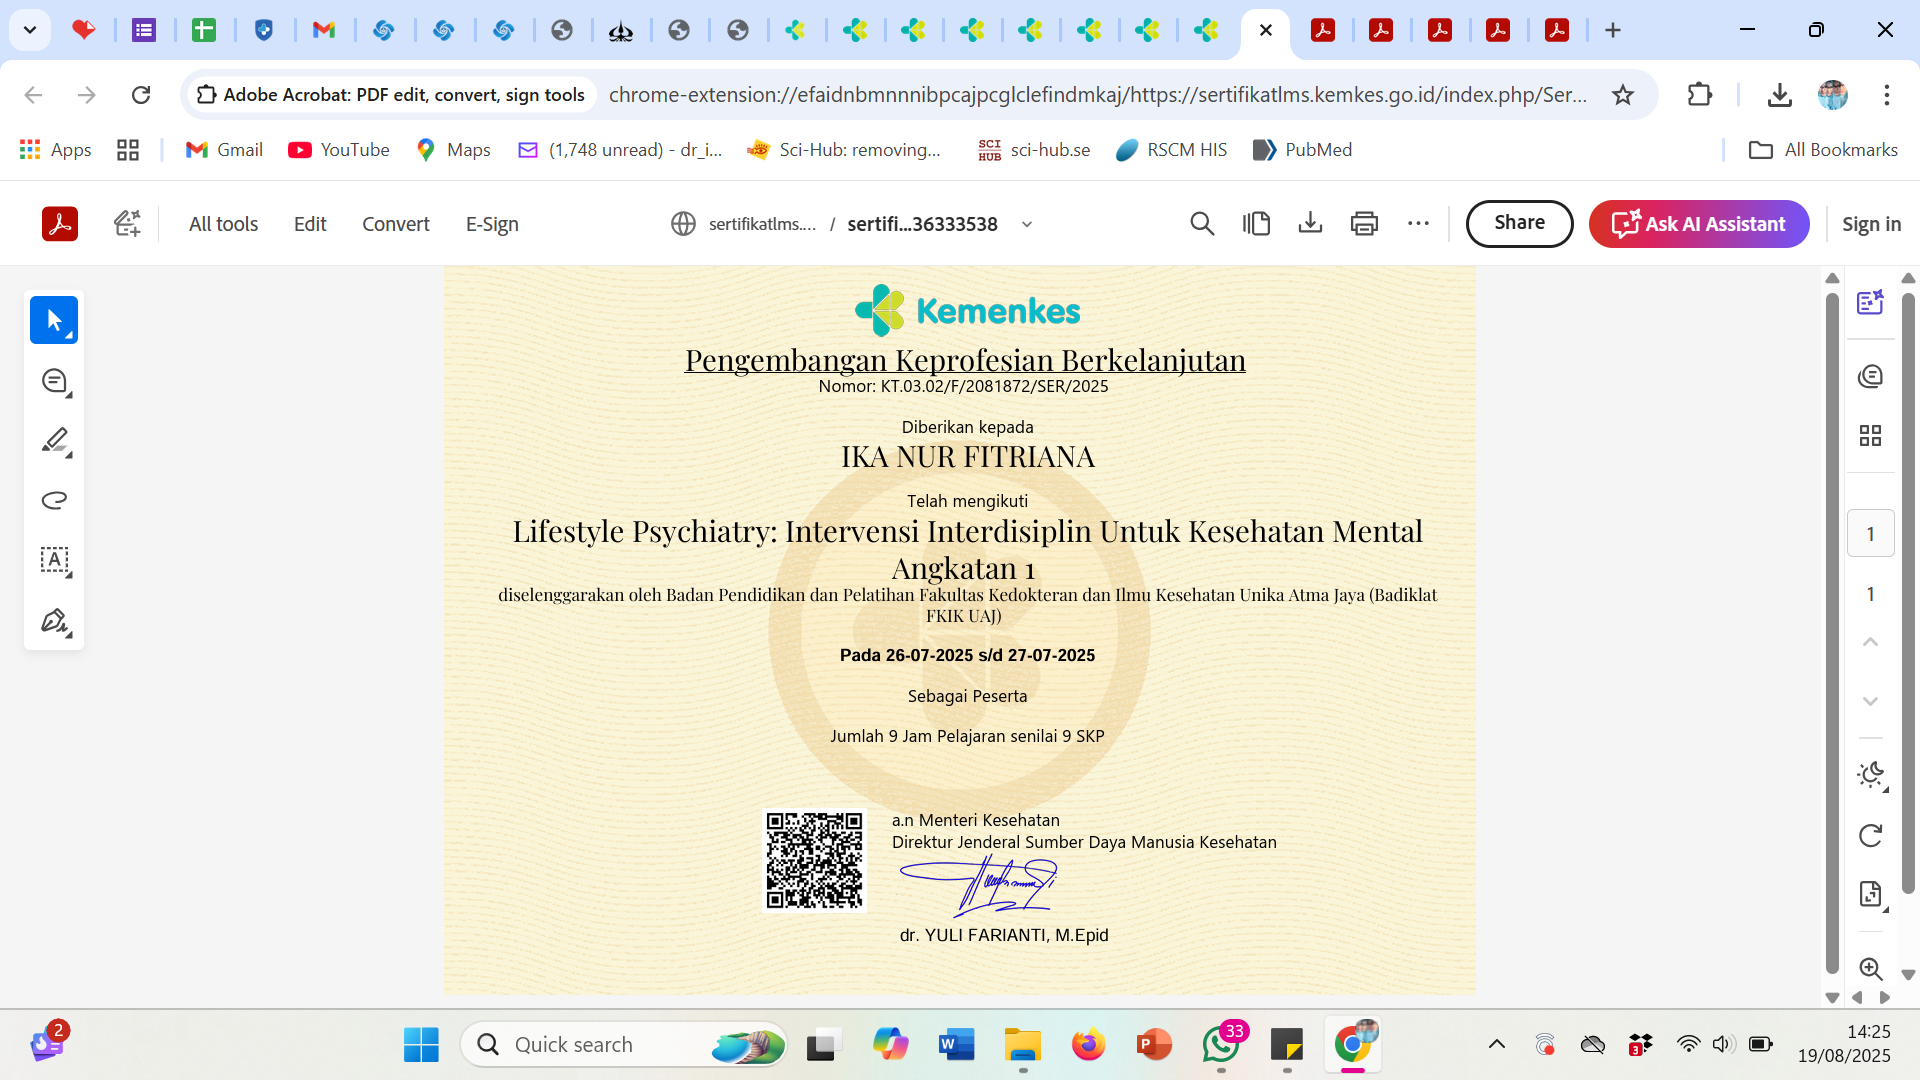Select the add text box tool

coord(54,560)
